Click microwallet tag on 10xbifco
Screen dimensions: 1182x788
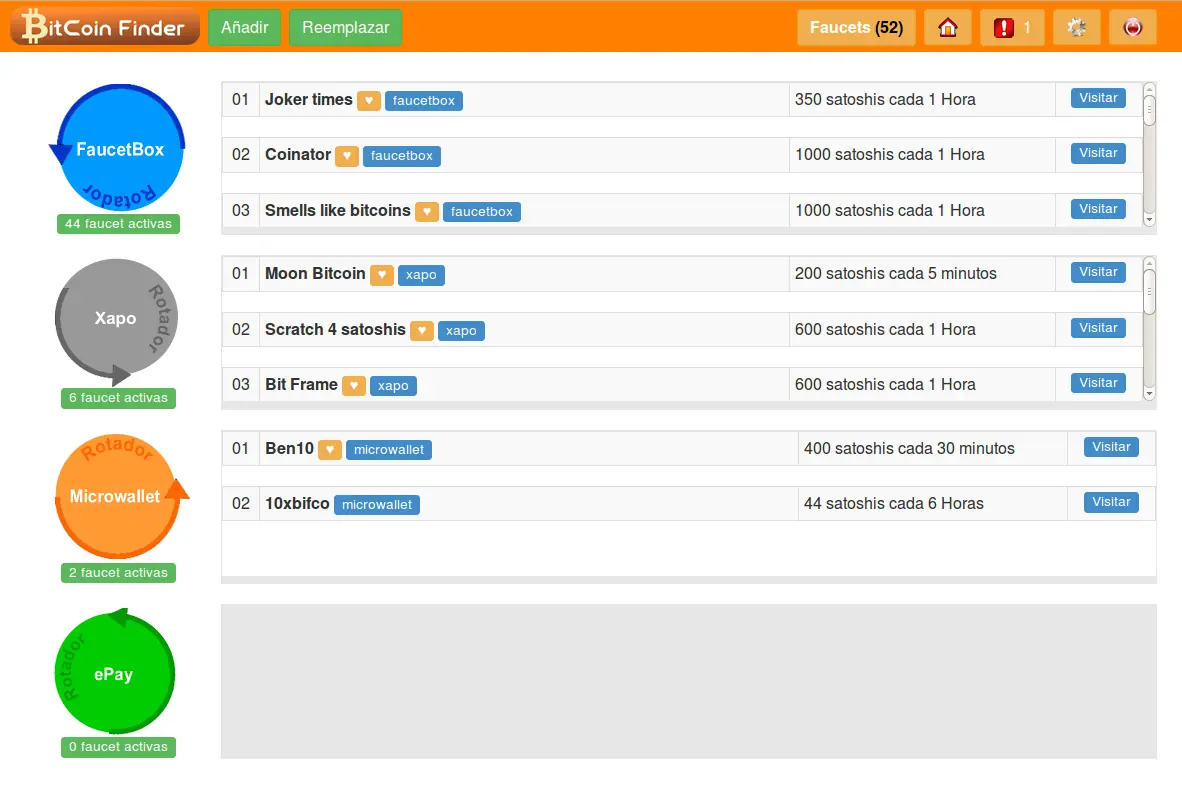[377, 505]
